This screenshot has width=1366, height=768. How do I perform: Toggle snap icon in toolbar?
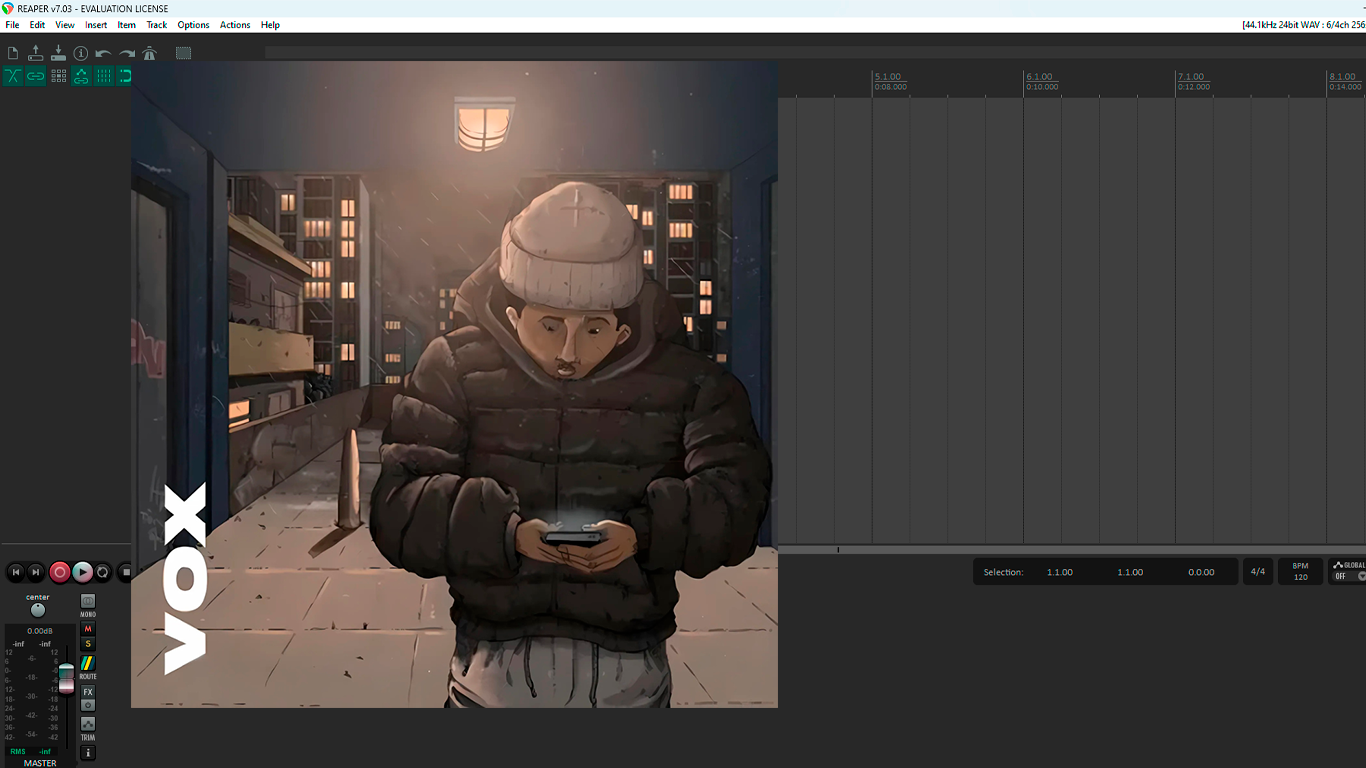[x=124, y=76]
